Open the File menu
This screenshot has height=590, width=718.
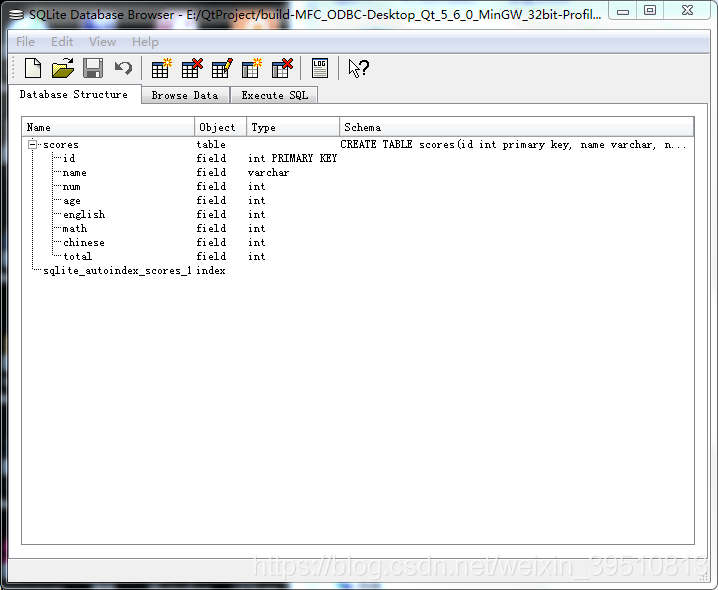25,42
